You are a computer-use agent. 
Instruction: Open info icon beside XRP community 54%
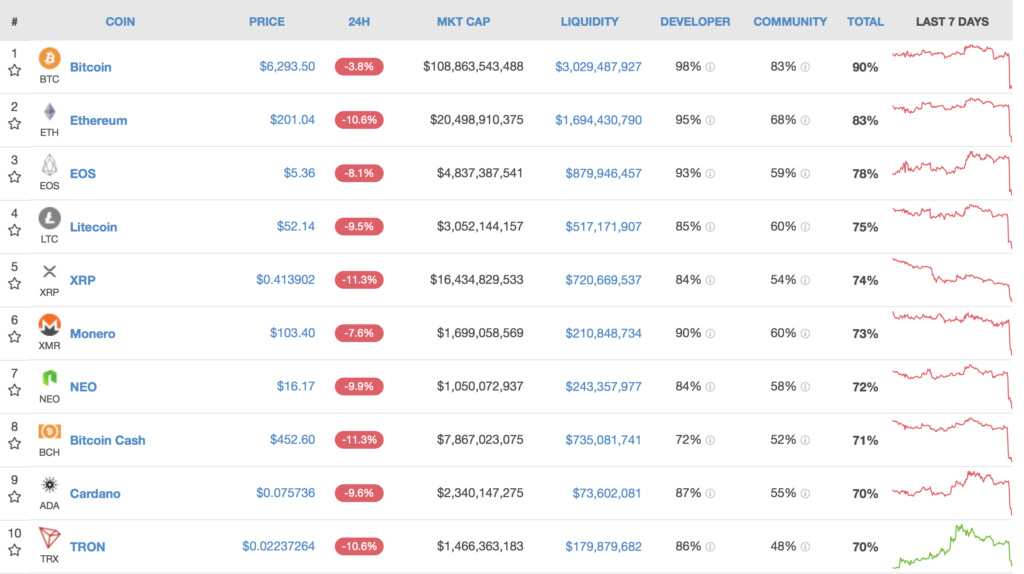click(805, 280)
